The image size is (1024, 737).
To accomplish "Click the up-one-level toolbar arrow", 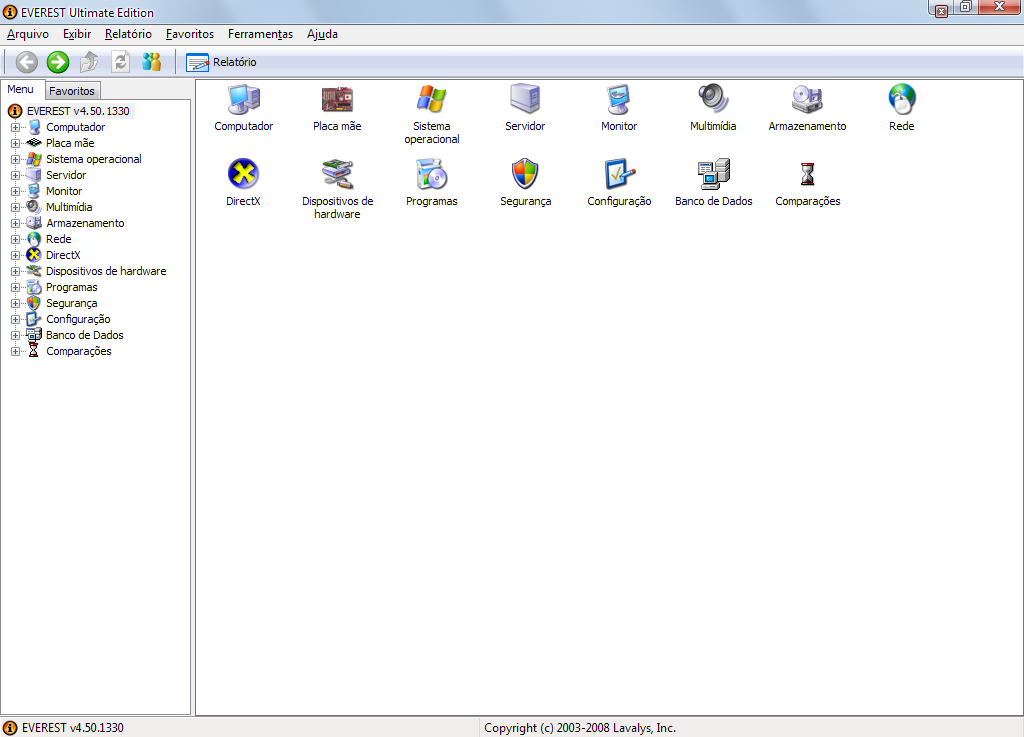I will tap(89, 62).
